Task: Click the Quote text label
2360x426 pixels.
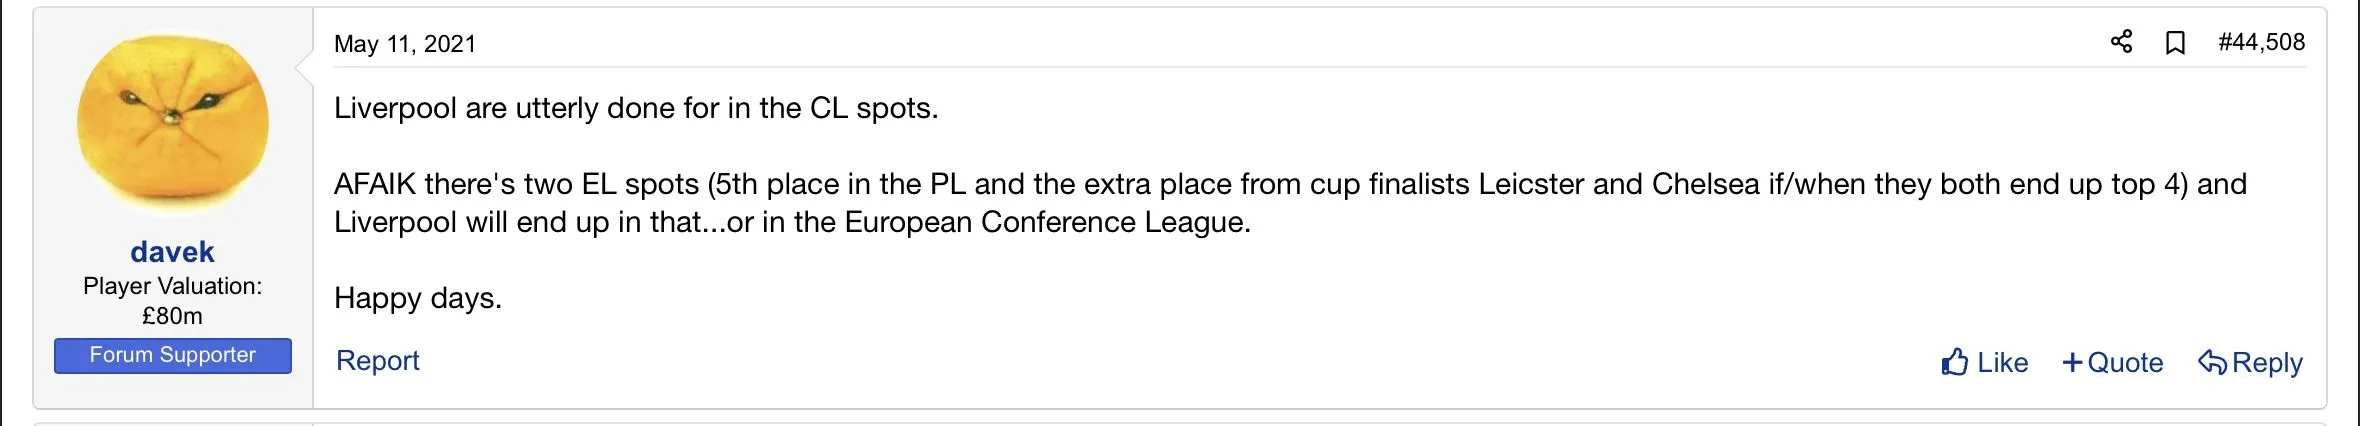Action: point(2125,362)
